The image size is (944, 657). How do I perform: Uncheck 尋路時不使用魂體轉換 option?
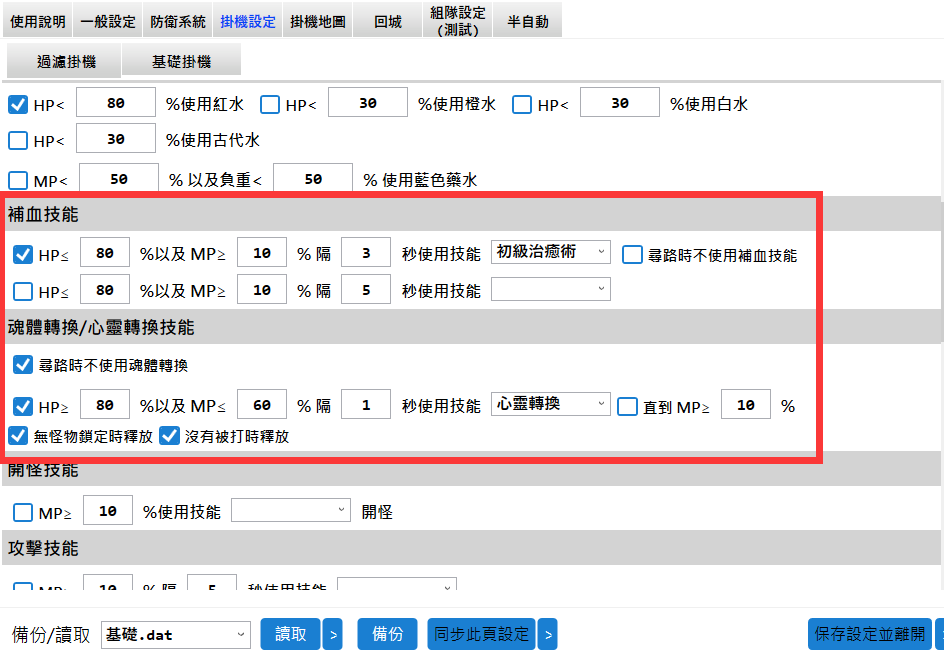22,365
